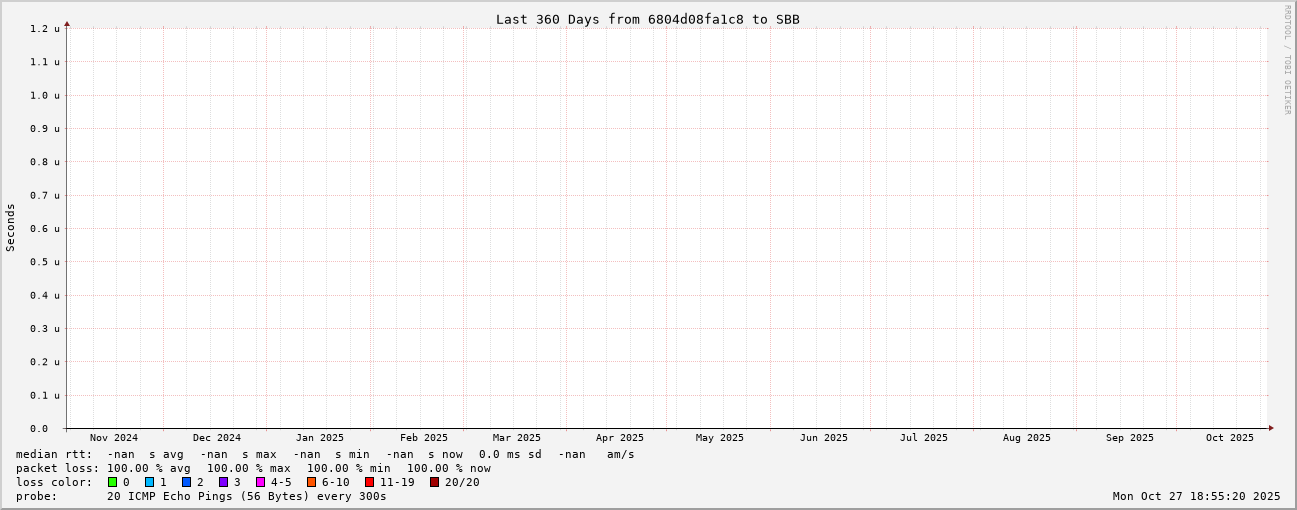Viewport: 1297px width, 510px height.
Task: Click the green loss color swatch for 0
Action: [x=113, y=482]
